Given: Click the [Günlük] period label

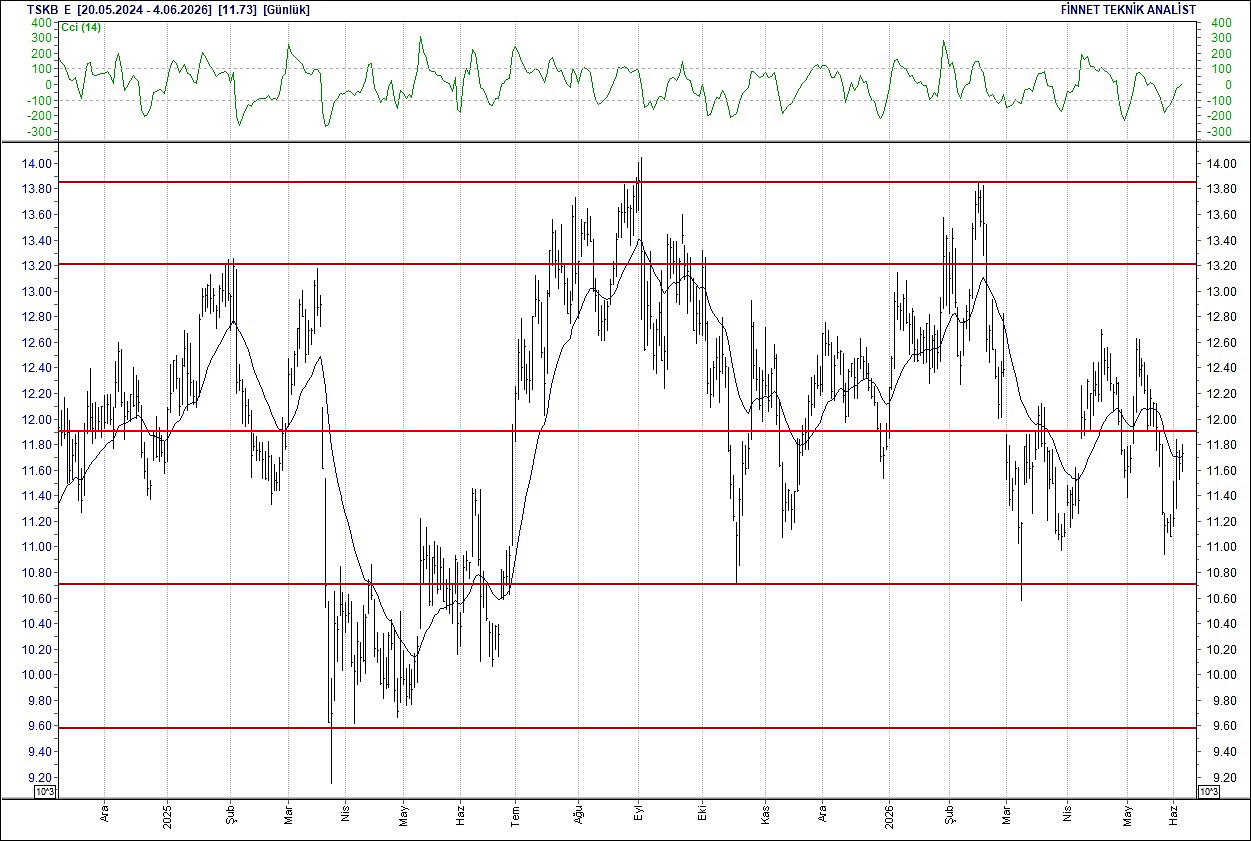Looking at the screenshot, I should [x=286, y=9].
